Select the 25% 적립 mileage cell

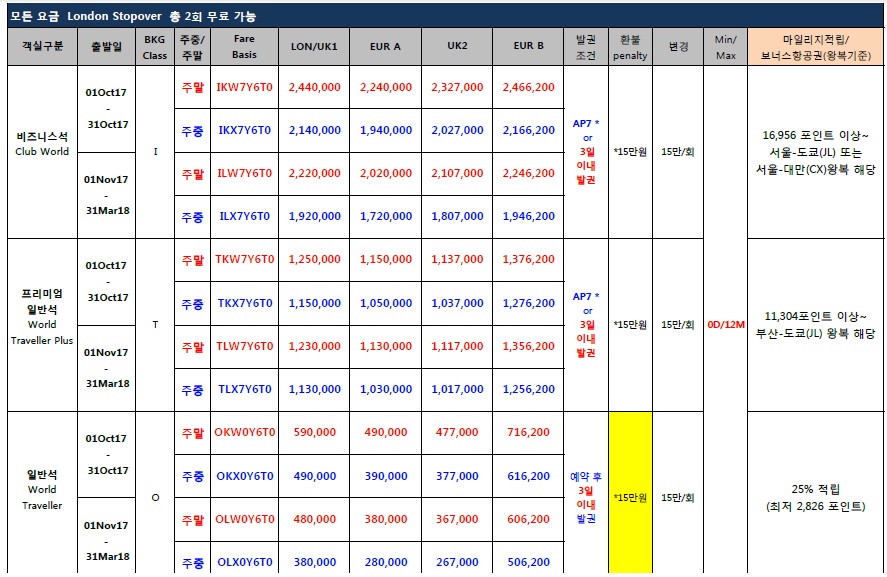click(815, 497)
